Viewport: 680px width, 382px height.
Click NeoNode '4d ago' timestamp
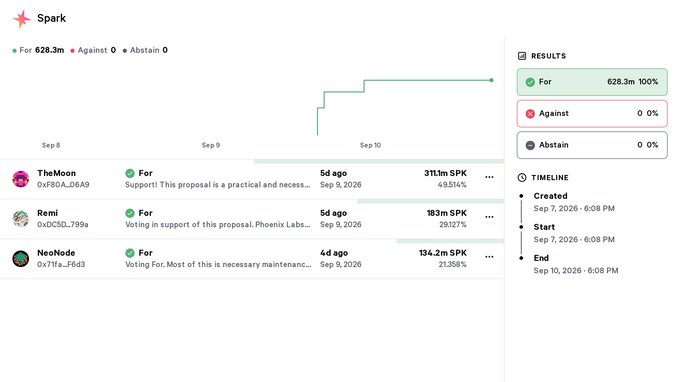(334, 253)
